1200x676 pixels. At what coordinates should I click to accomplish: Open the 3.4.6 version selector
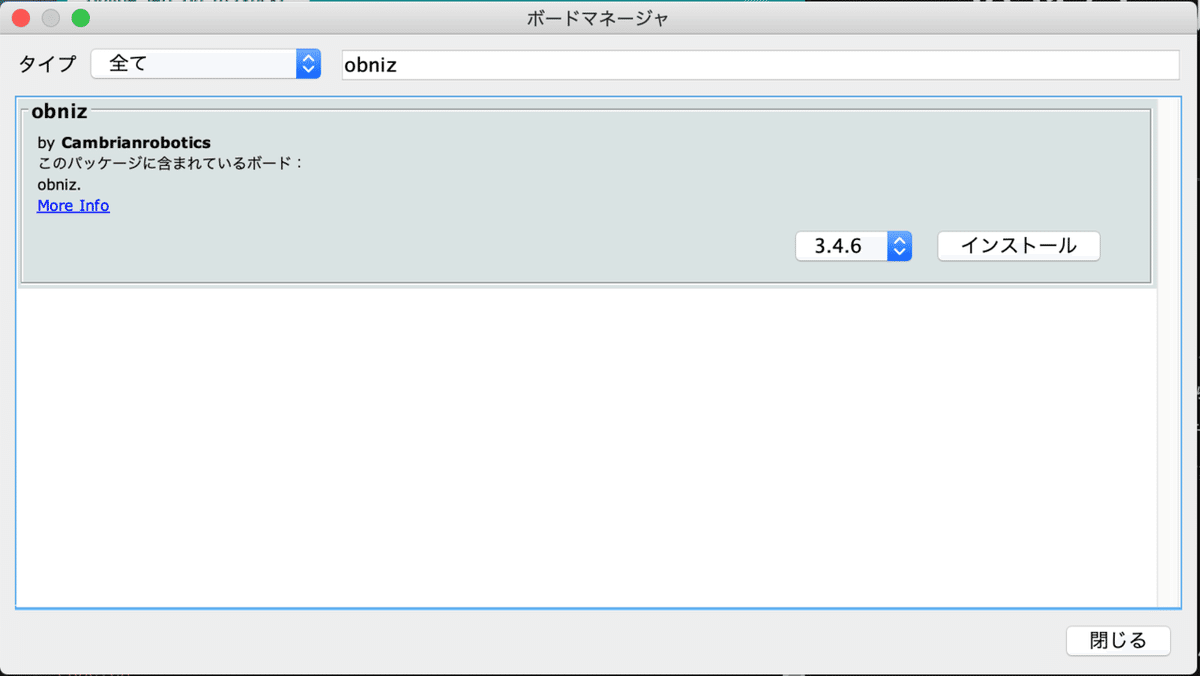tap(853, 246)
